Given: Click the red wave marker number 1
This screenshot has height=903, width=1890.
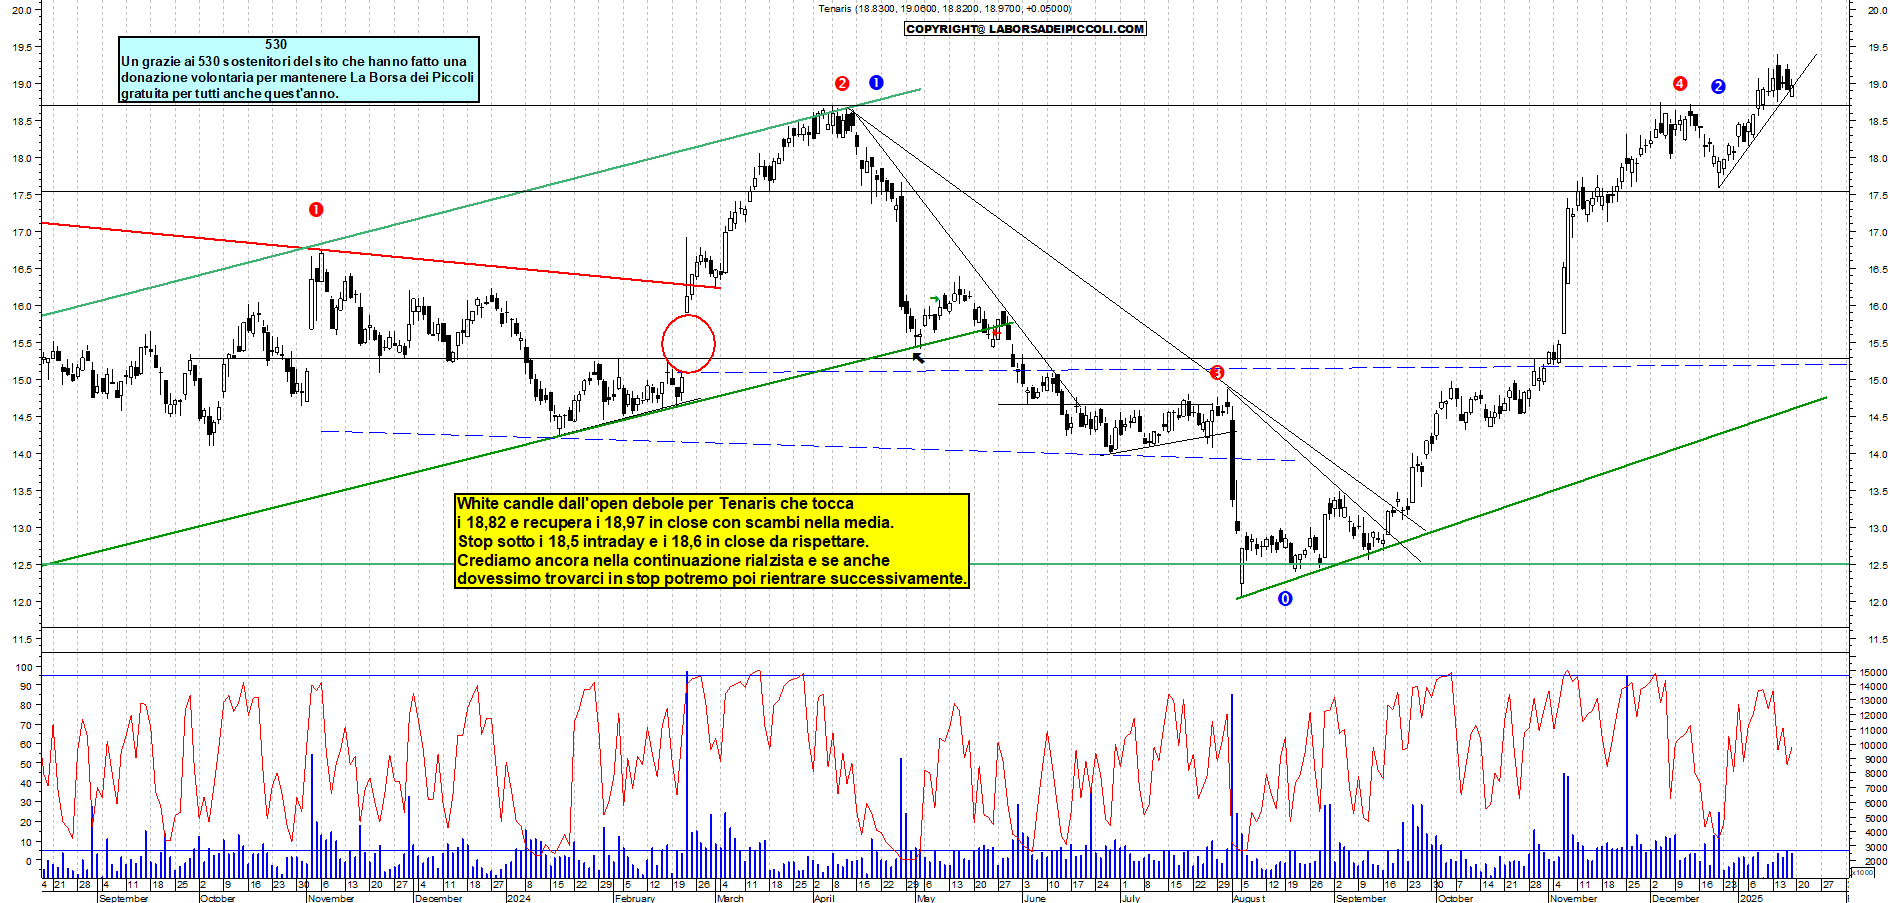Looking at the screenshot, I should [316, 209].
